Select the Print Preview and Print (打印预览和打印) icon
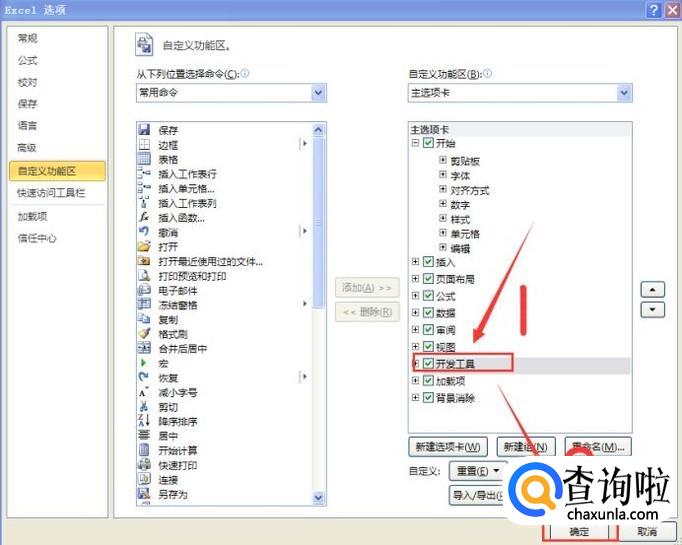682x545 pixels. tap(144, 275)
